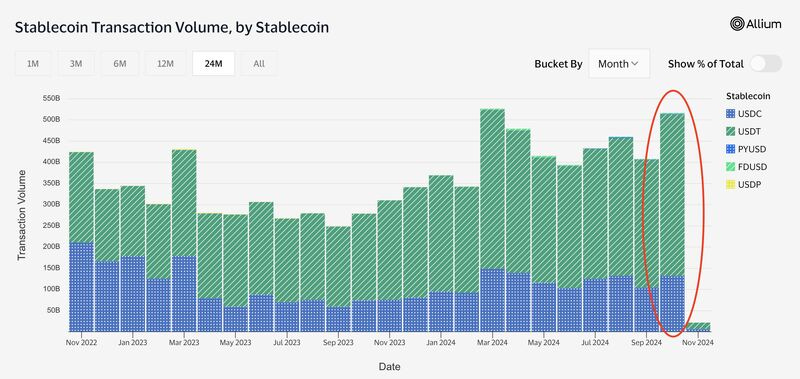800x379 pixels.
Task: Select the 3M time range
Action: (x=76, y=64)
